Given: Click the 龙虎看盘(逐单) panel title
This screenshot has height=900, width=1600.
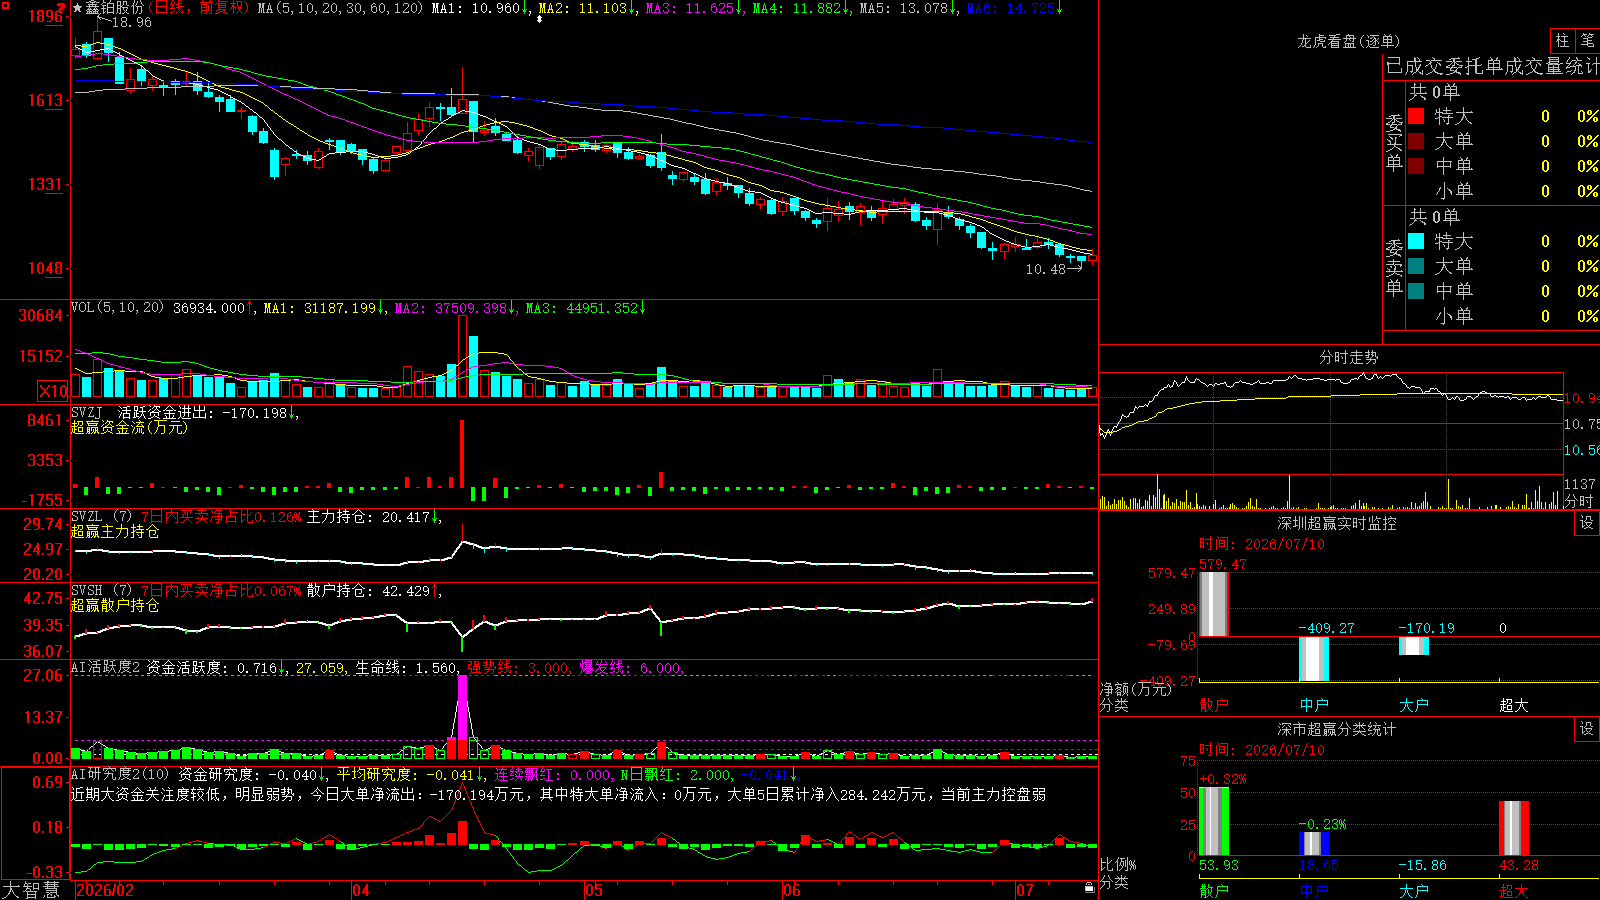Looking at the screenshot, I should [1349, 41].
